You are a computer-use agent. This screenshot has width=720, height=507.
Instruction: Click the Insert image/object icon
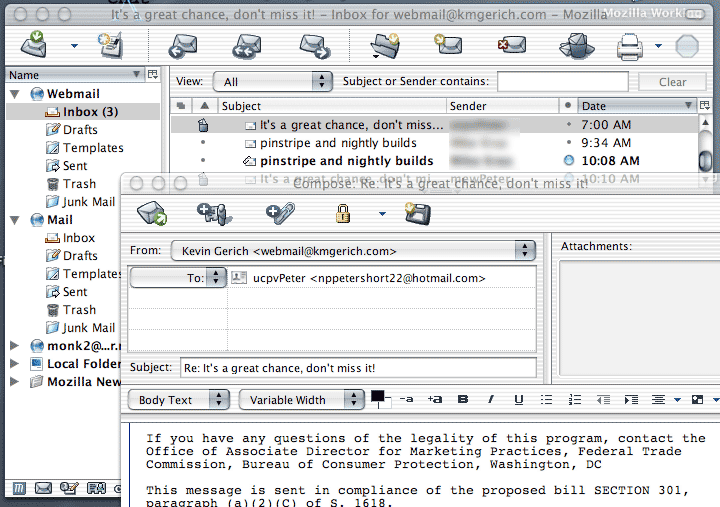[697, 400]
